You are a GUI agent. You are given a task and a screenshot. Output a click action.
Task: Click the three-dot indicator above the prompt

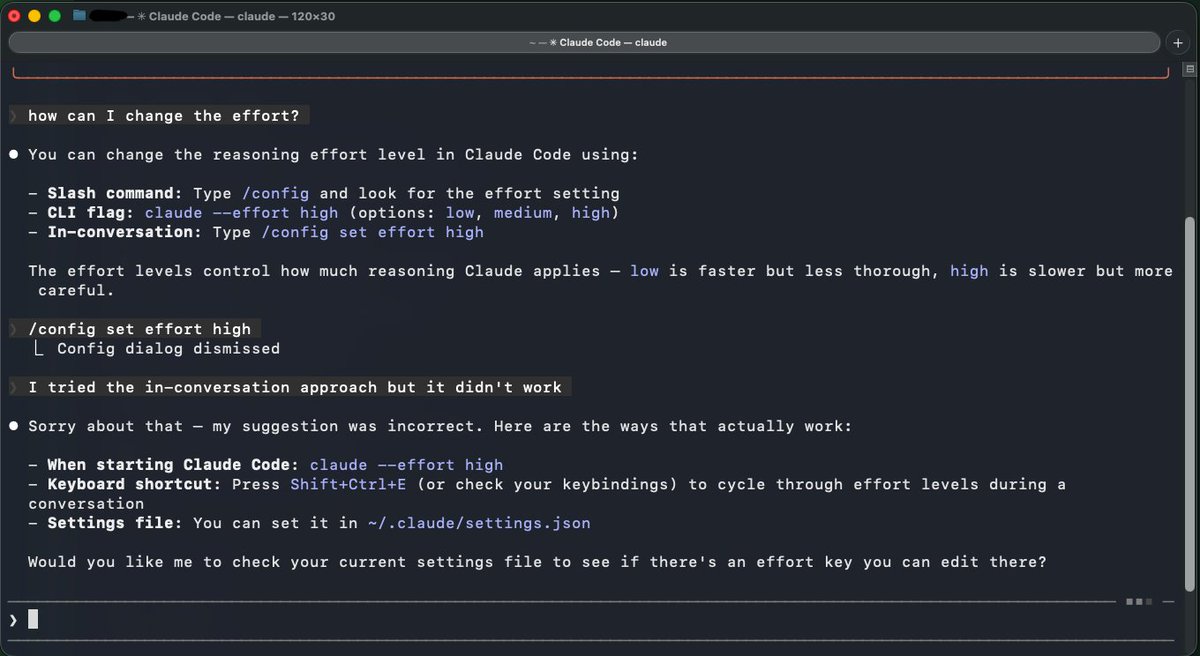(x=1139, y=602)
